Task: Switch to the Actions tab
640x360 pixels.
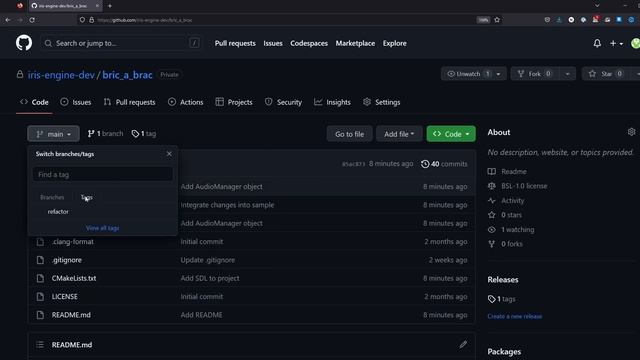Action: point(185,102)
